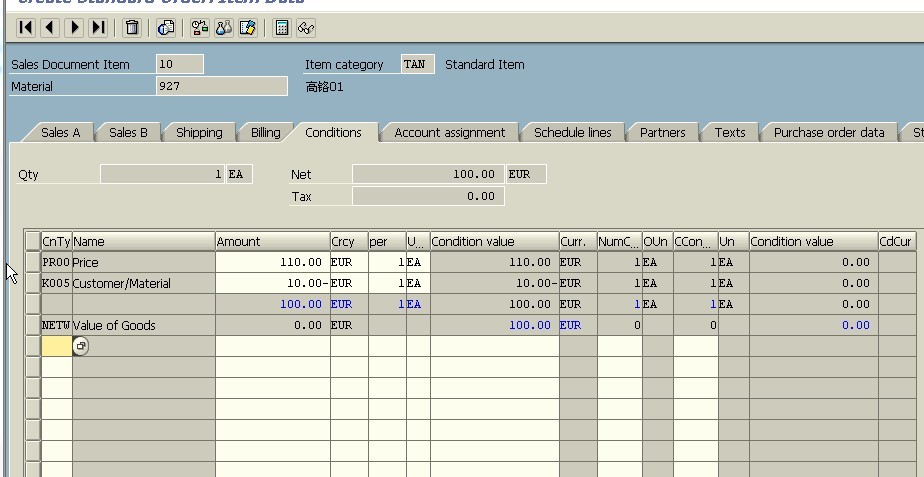924x477 pixels.
Task: Click the Qty field showing 1
Action: pos(163,174)
